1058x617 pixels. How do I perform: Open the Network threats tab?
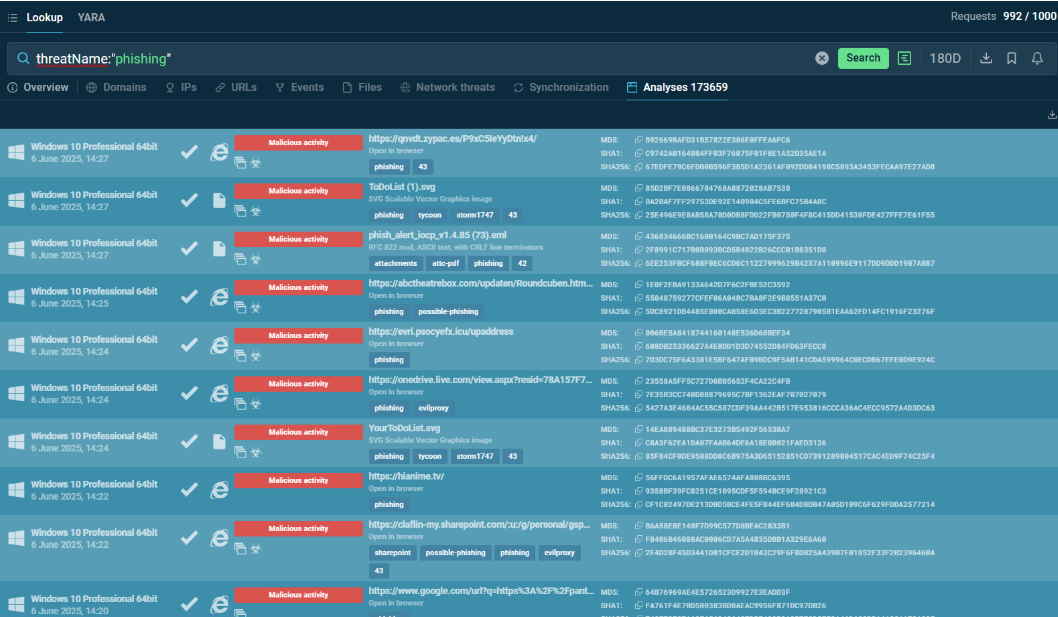pos(447,87)
